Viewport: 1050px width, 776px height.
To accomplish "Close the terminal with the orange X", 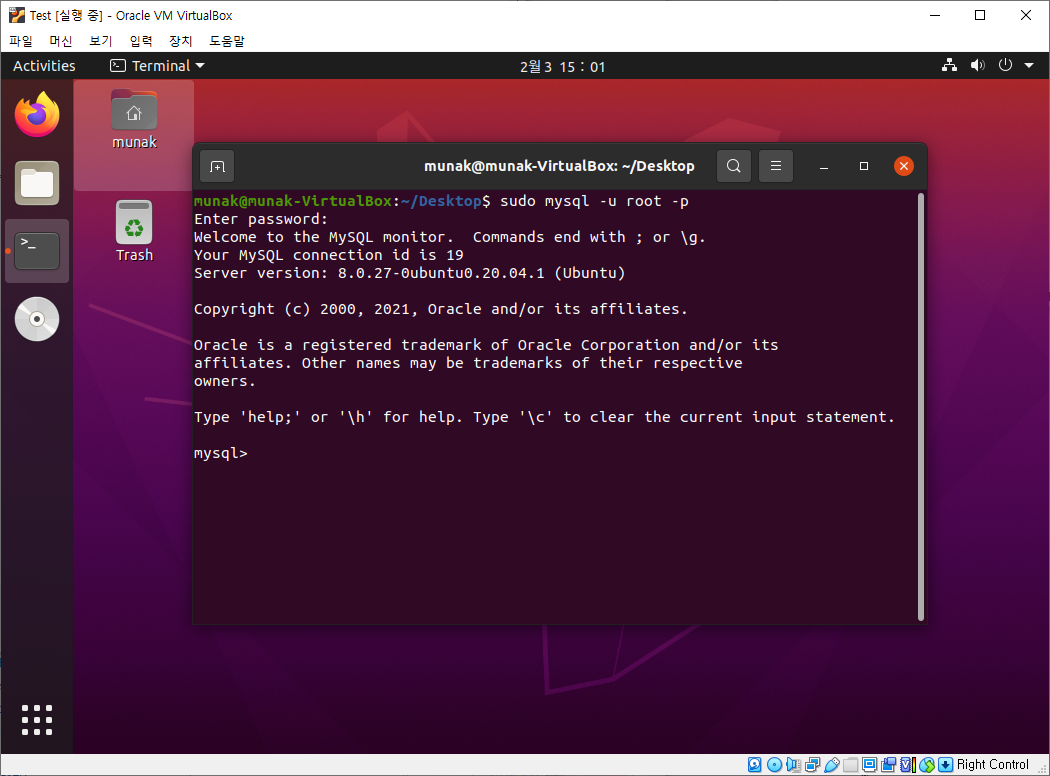I will click(x=903, y=166).
